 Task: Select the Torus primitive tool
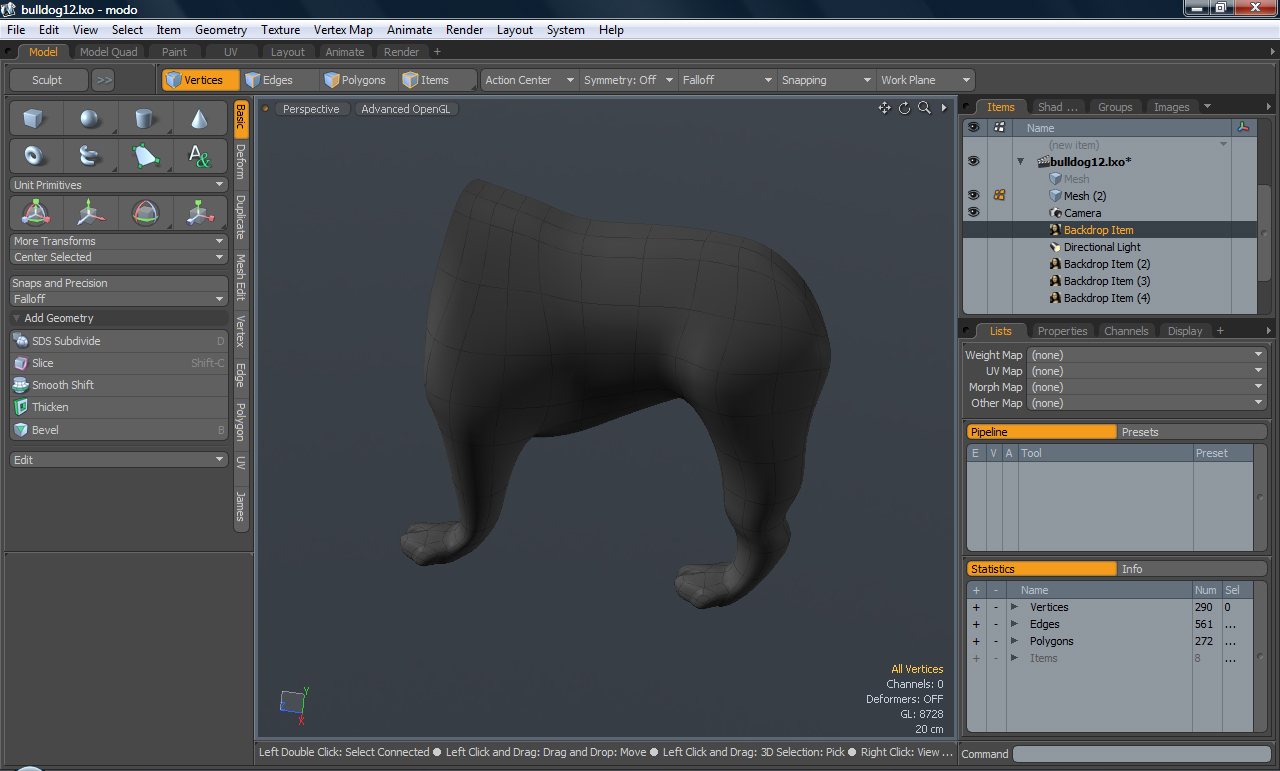click(x=35, y=156)
